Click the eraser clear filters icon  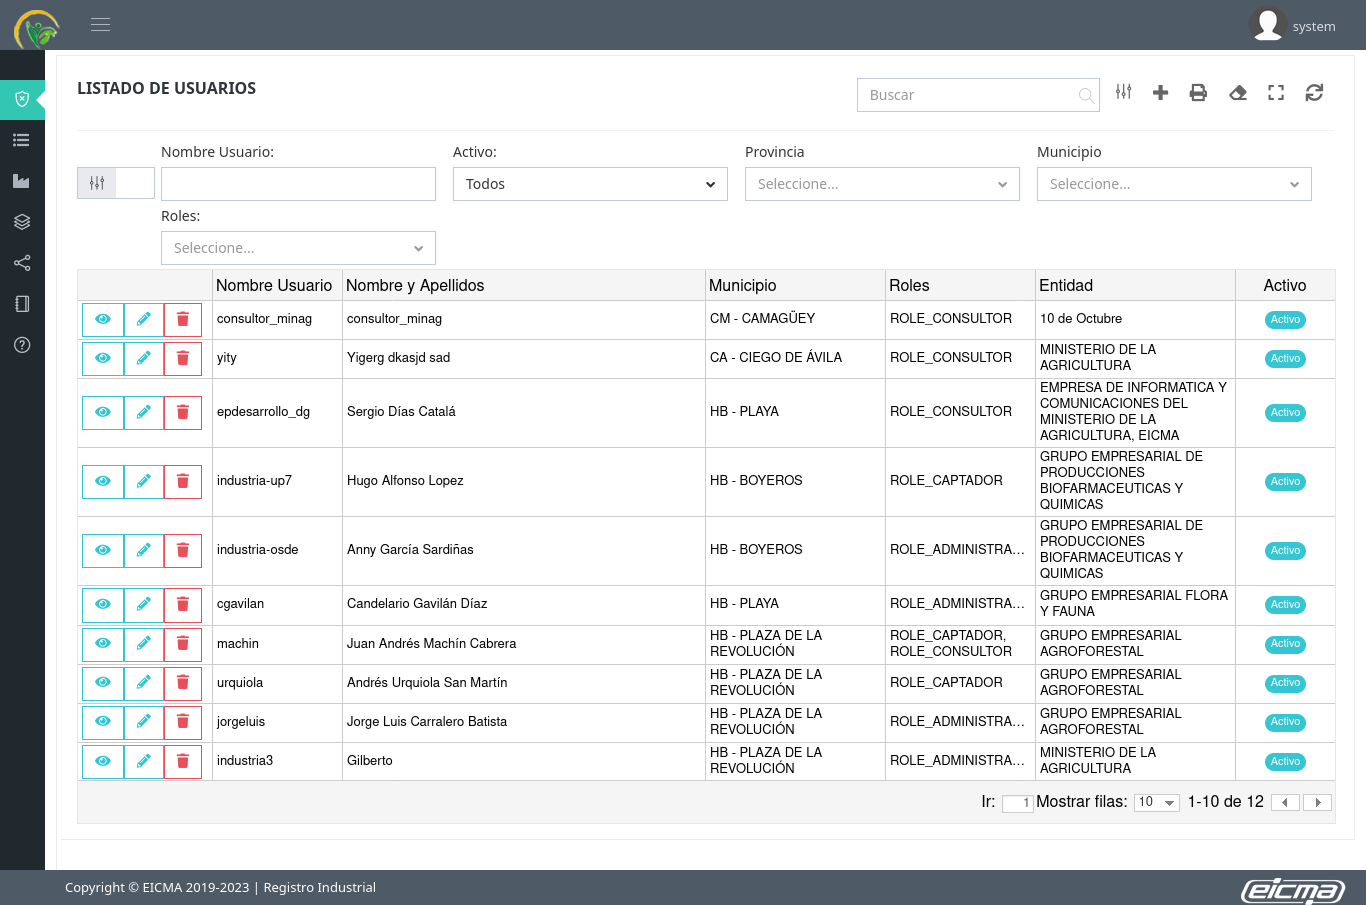(x=1238, y=93)
